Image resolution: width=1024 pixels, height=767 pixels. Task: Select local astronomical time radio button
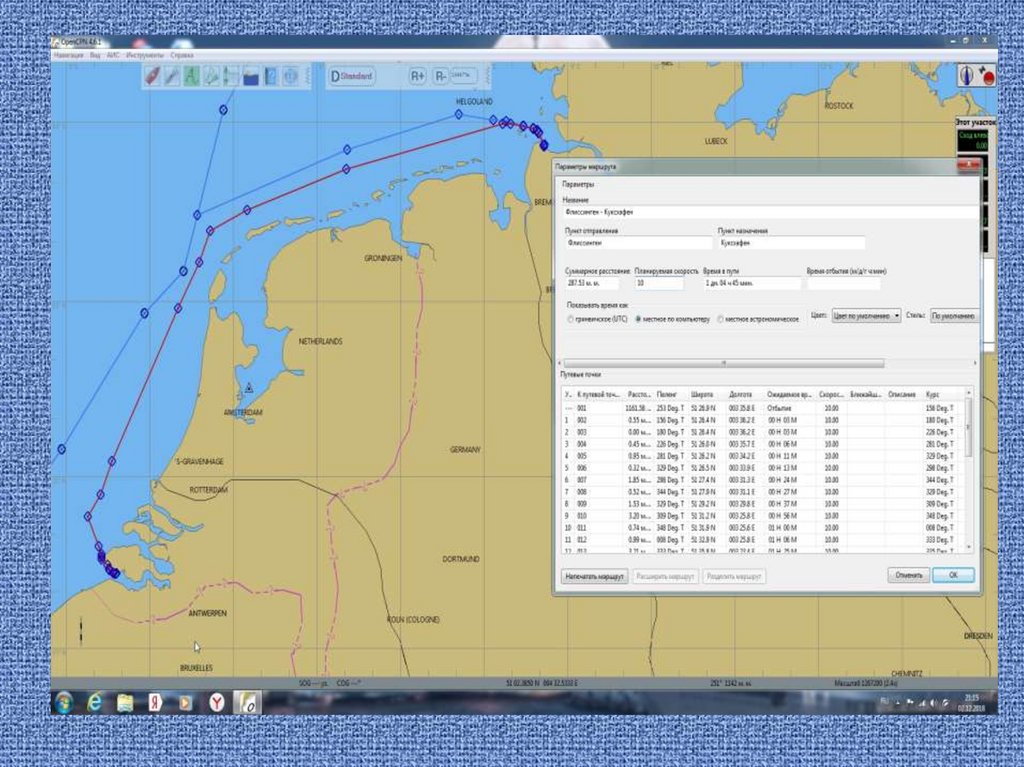[x=720, y=319]
